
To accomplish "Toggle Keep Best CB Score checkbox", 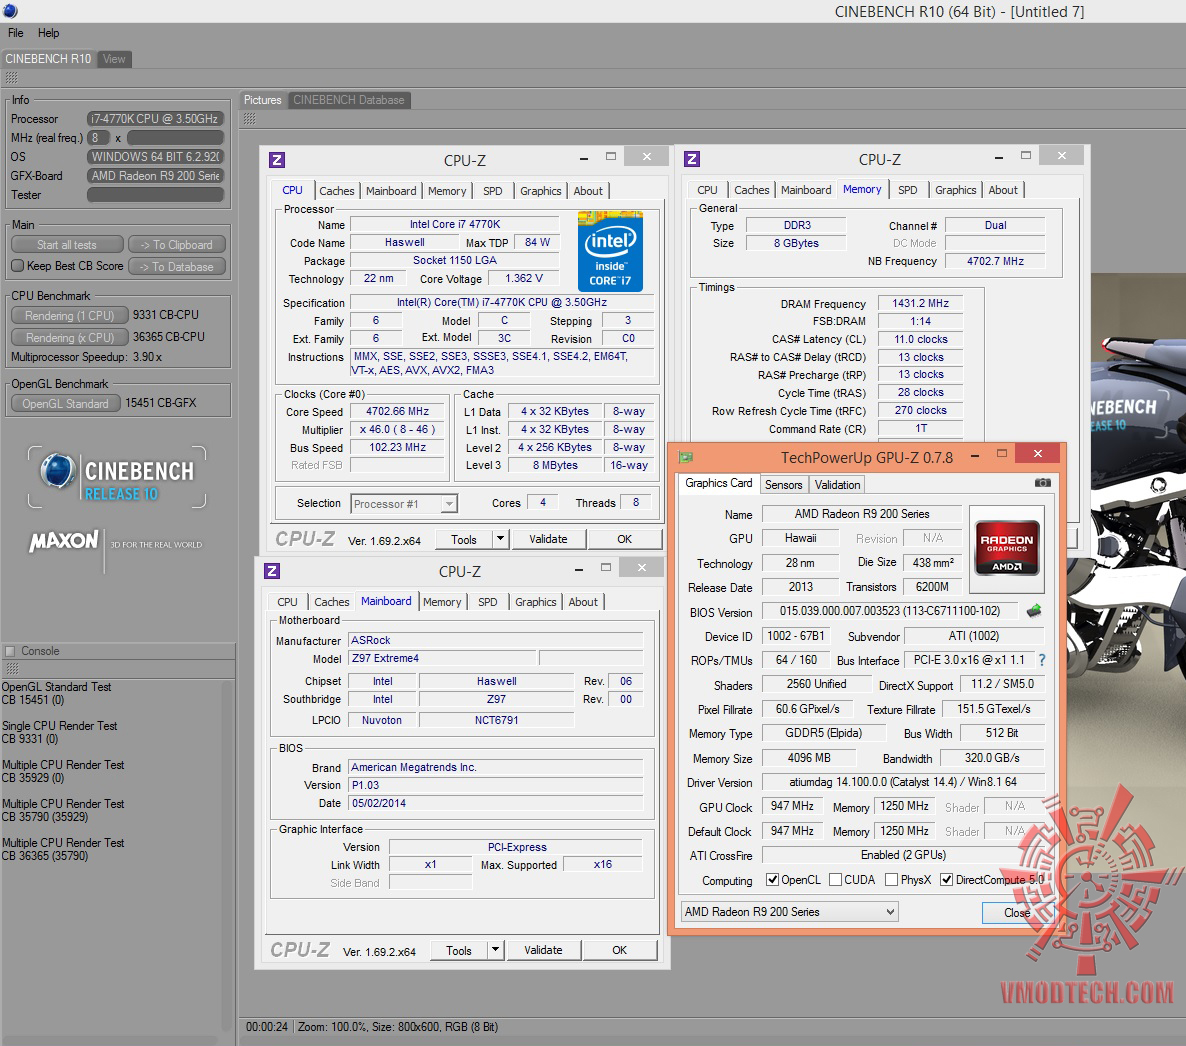I will pos(18,265).
